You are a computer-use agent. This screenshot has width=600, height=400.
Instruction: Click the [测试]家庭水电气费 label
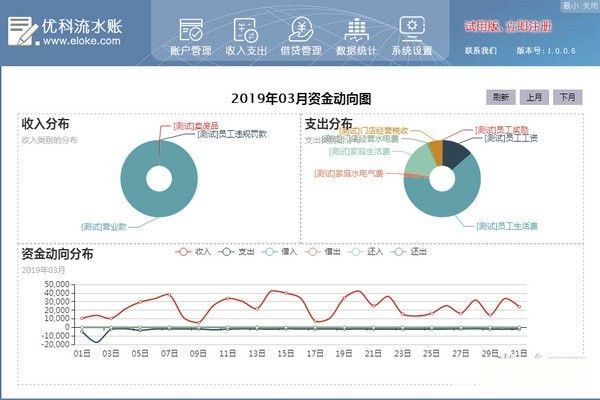tap(349, 173)
